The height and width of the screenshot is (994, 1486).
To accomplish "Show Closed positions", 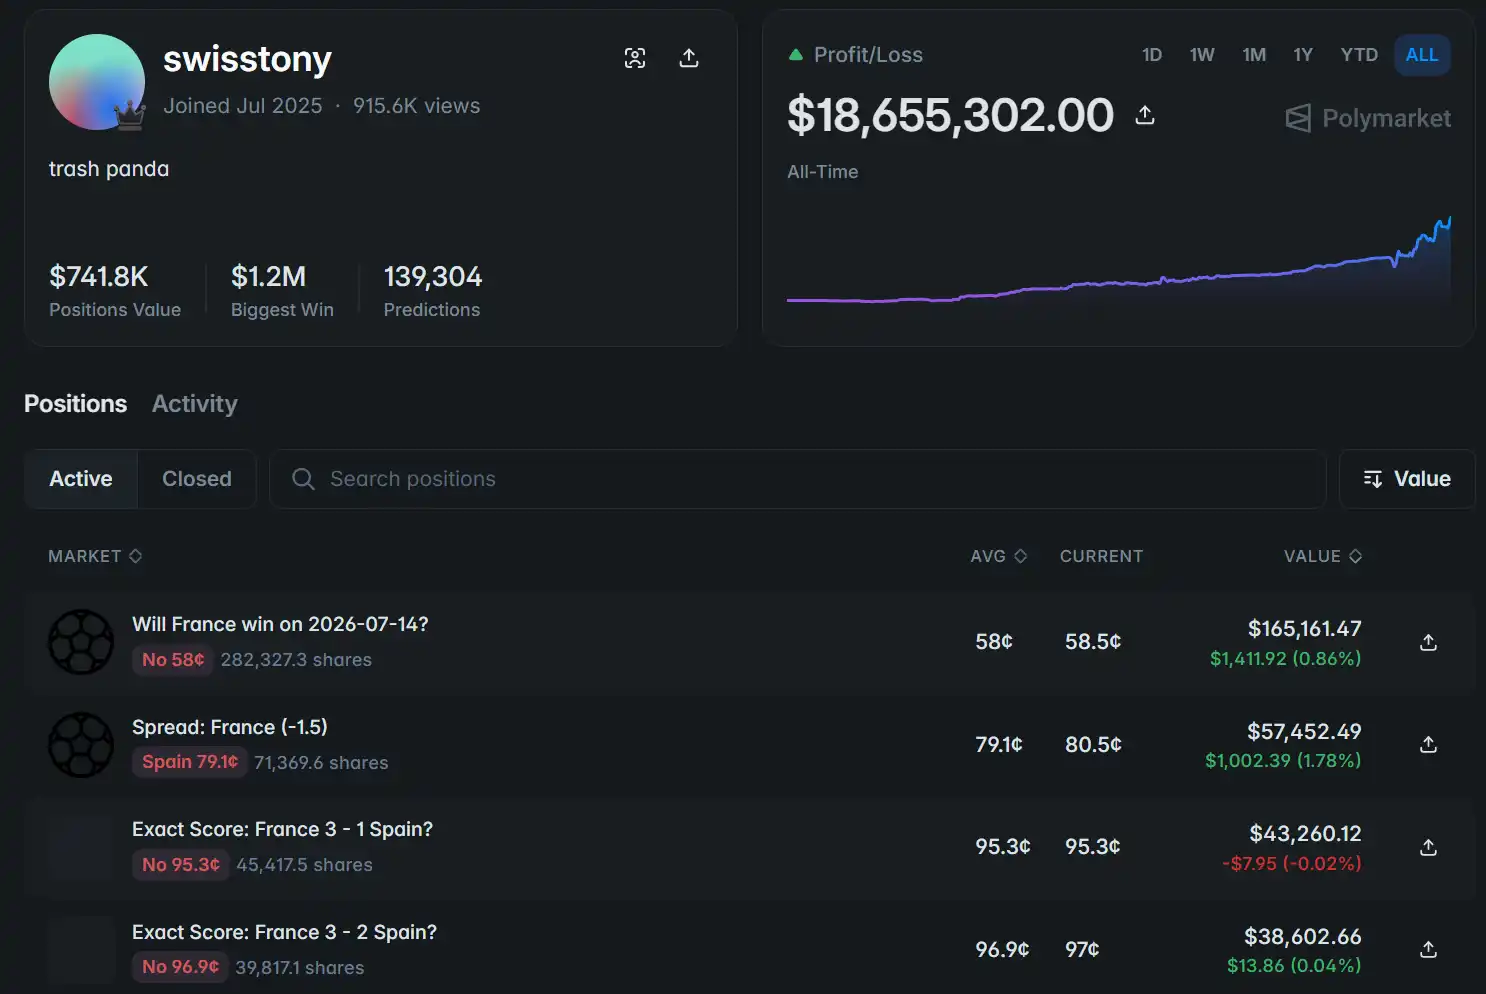I will click(x=197, y=479).
